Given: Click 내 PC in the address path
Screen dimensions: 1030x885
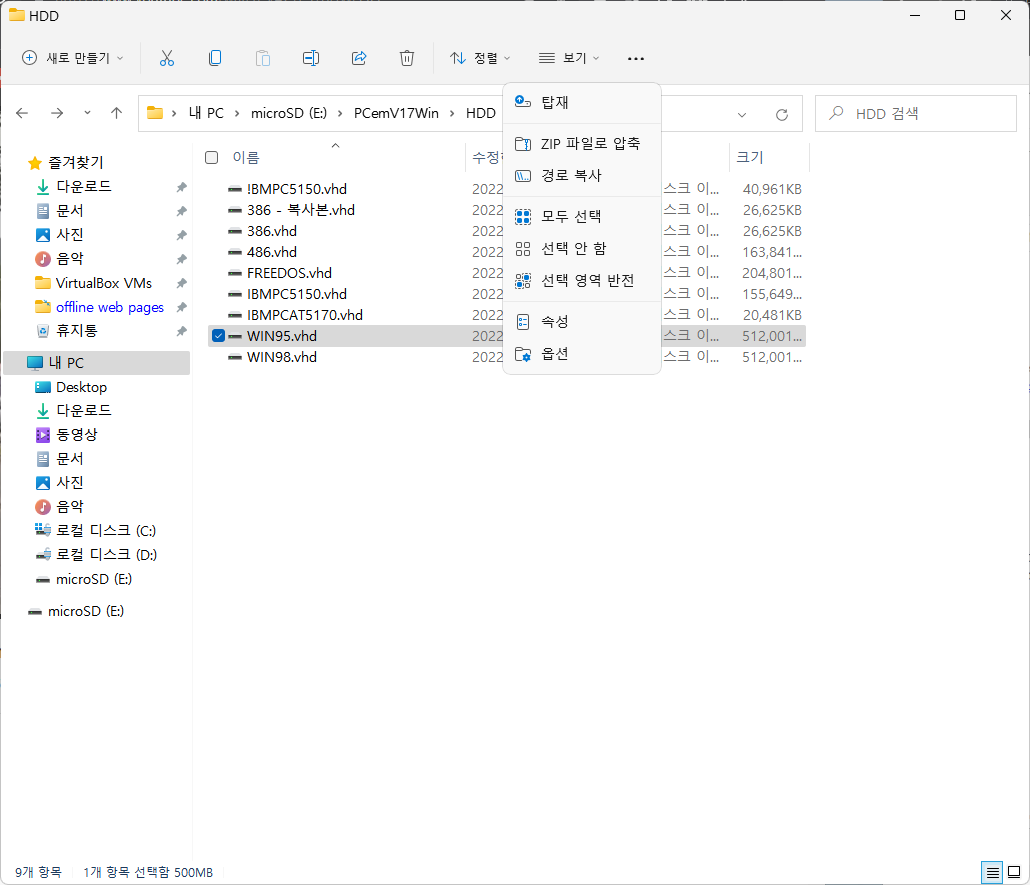Looking at the screenshot, I should click(206, 113).
